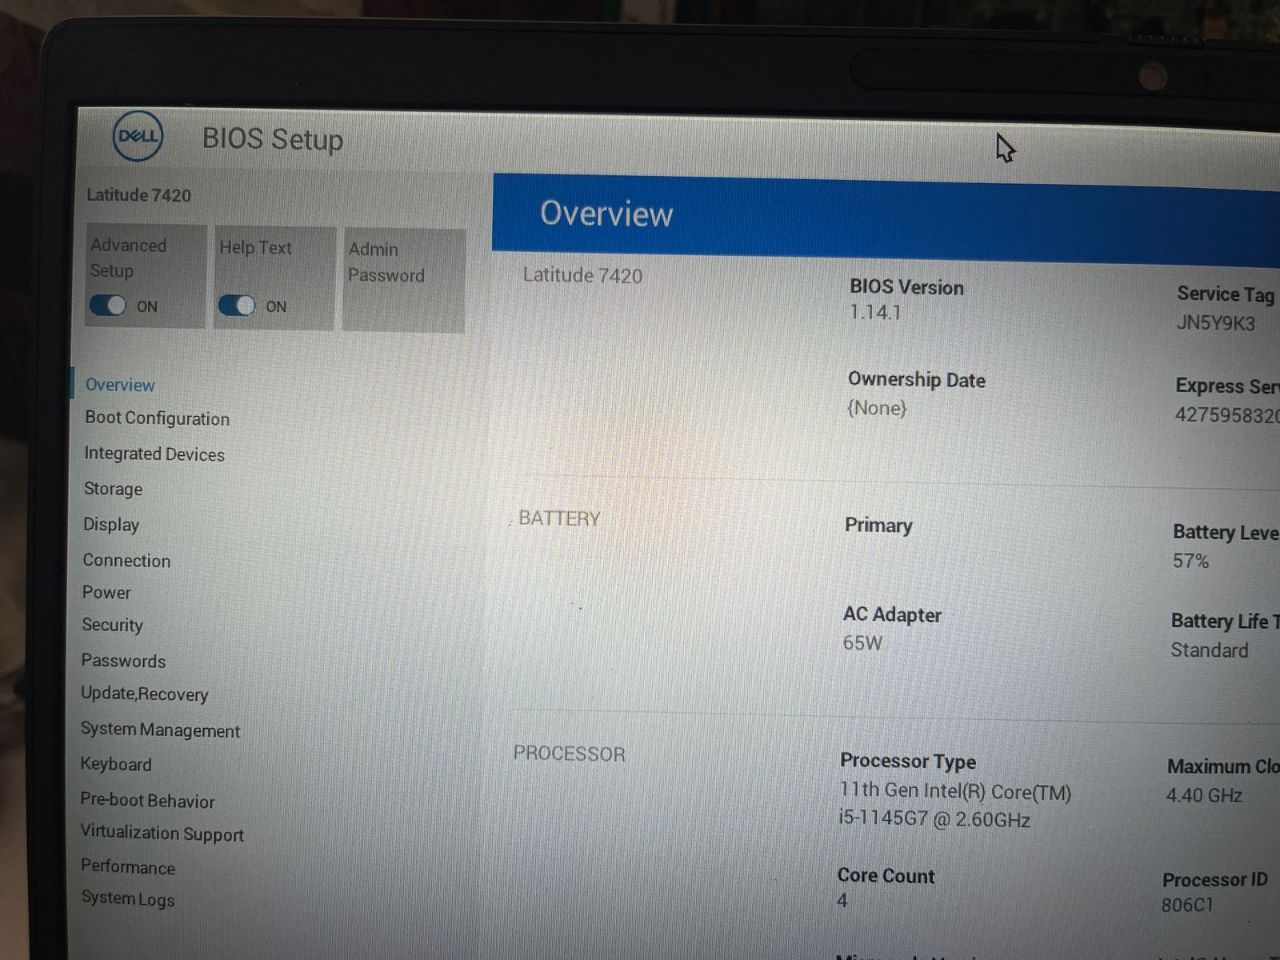Click the AC Adapter label

pos(892,615)
